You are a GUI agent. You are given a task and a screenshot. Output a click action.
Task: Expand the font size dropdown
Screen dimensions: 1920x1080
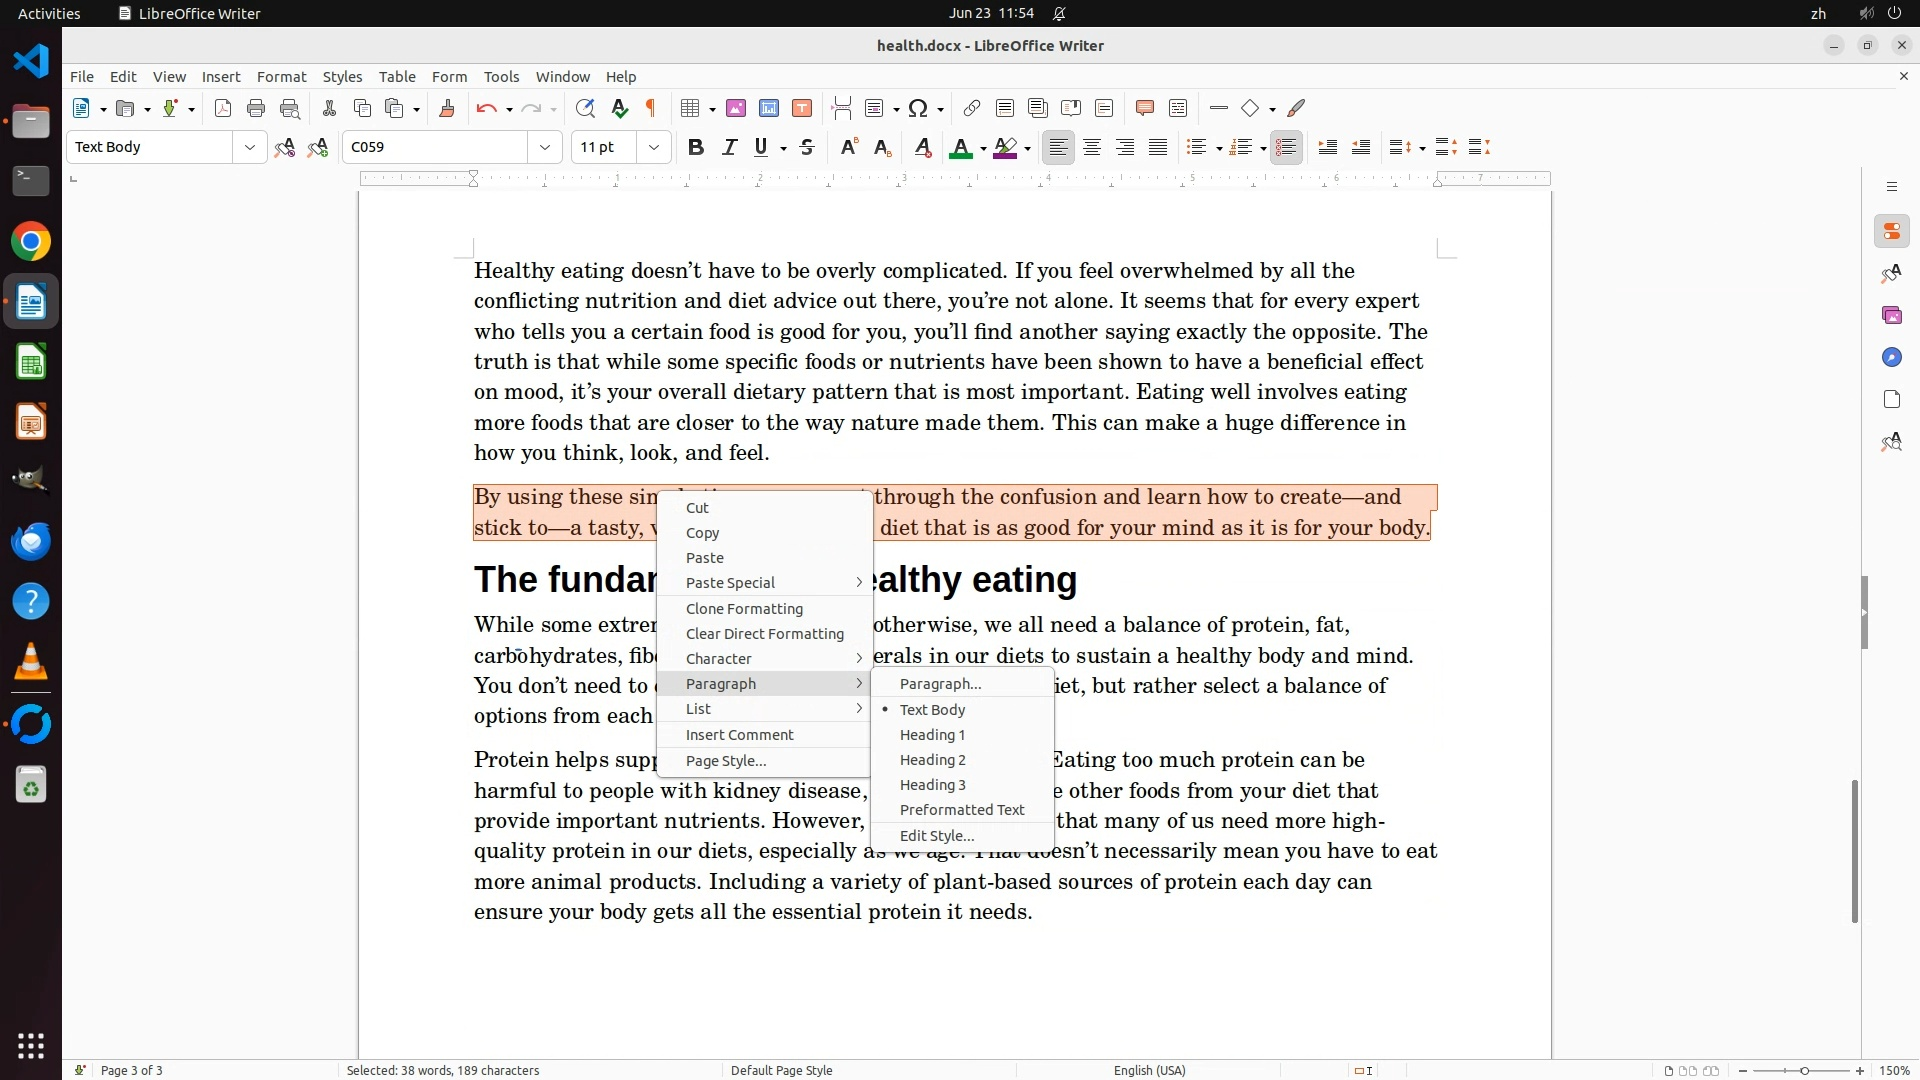tap(654, 147)
